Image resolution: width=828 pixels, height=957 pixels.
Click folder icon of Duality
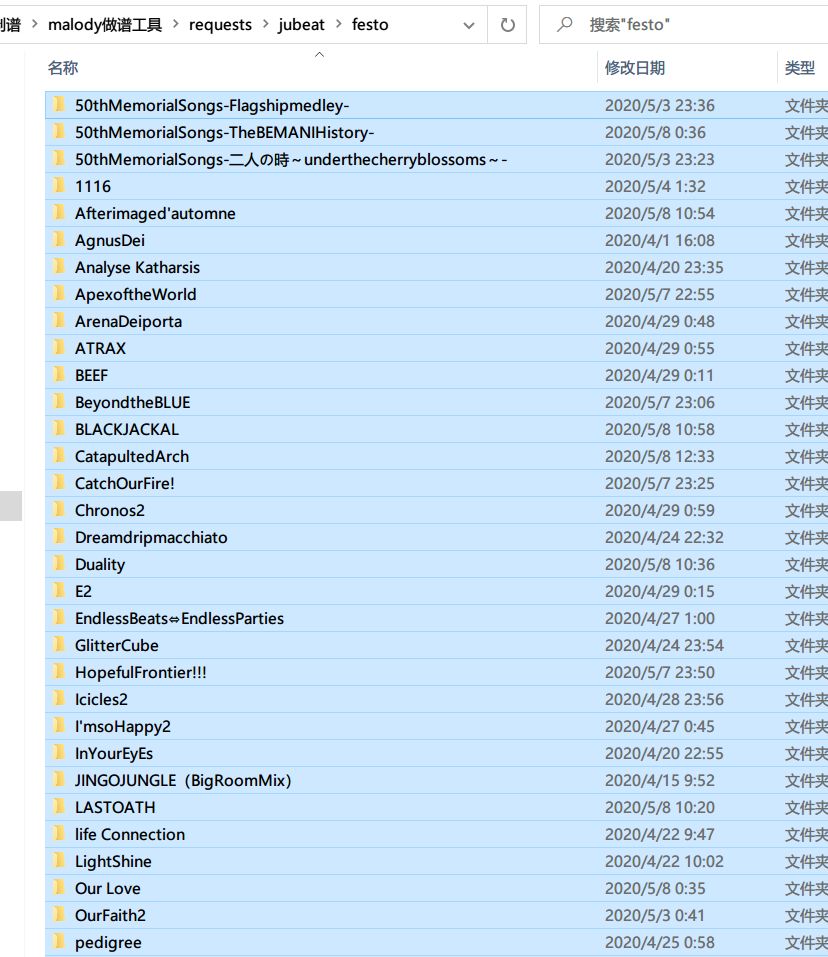59,564
